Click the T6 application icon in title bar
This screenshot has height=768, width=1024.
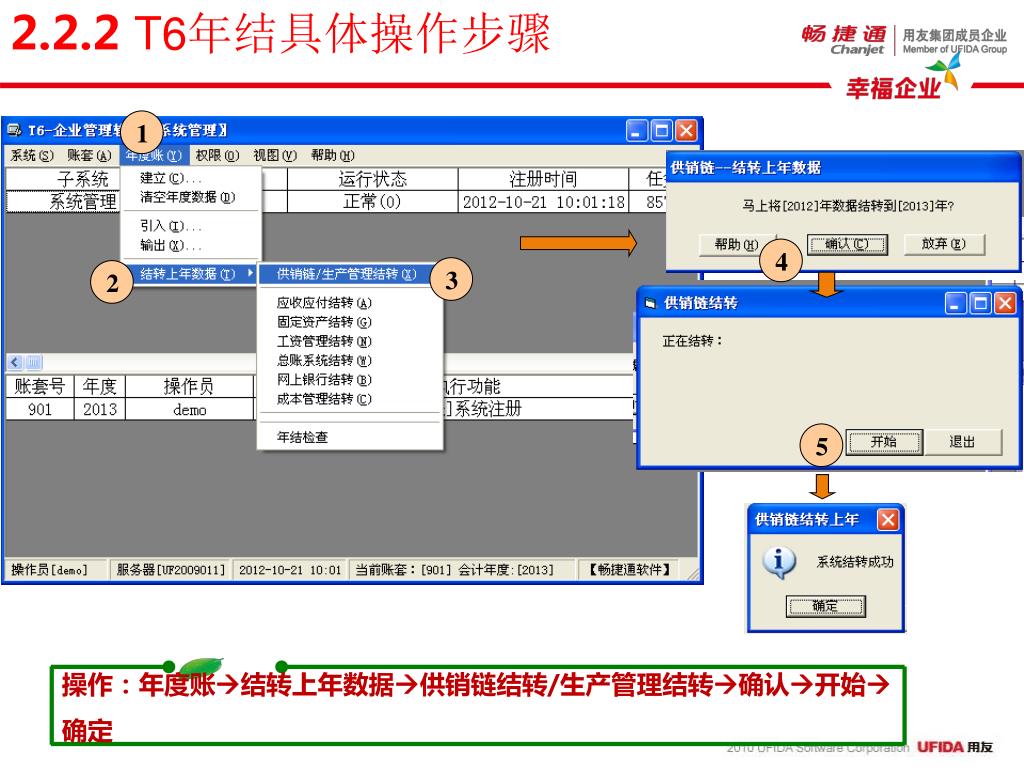coord(14,130)
